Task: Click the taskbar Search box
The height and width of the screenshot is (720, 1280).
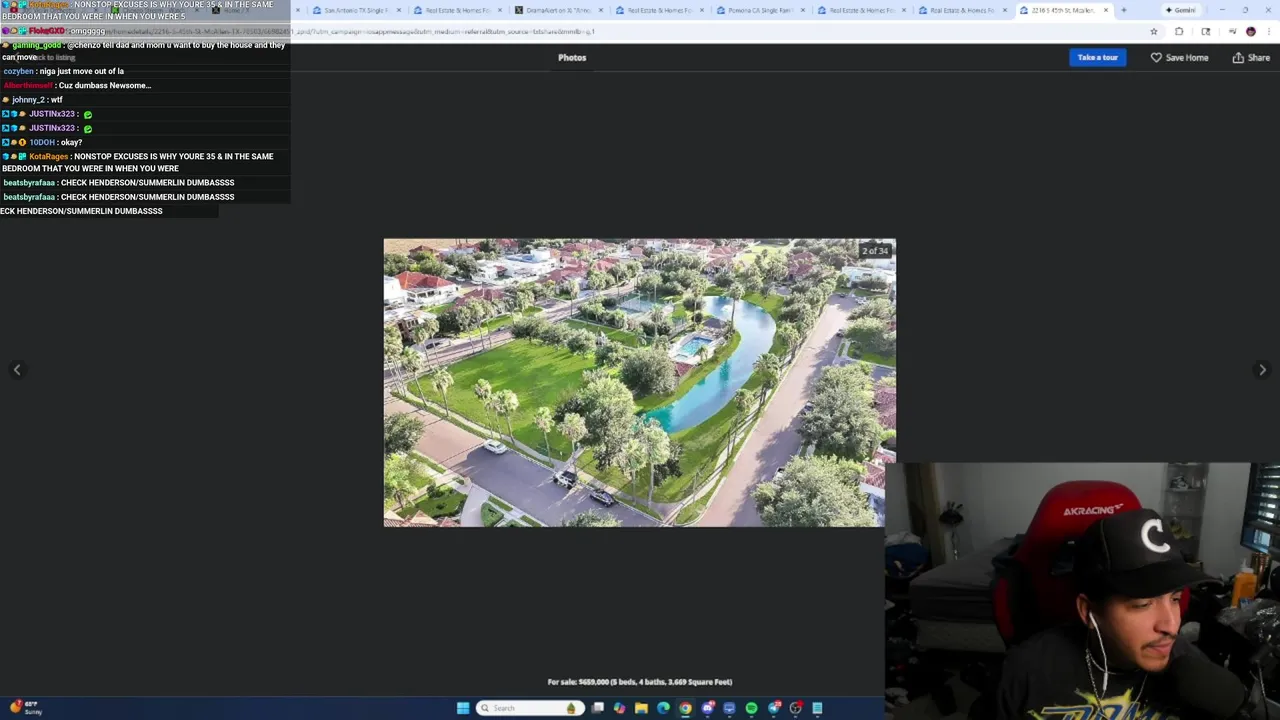Action: tap(530, 708)
